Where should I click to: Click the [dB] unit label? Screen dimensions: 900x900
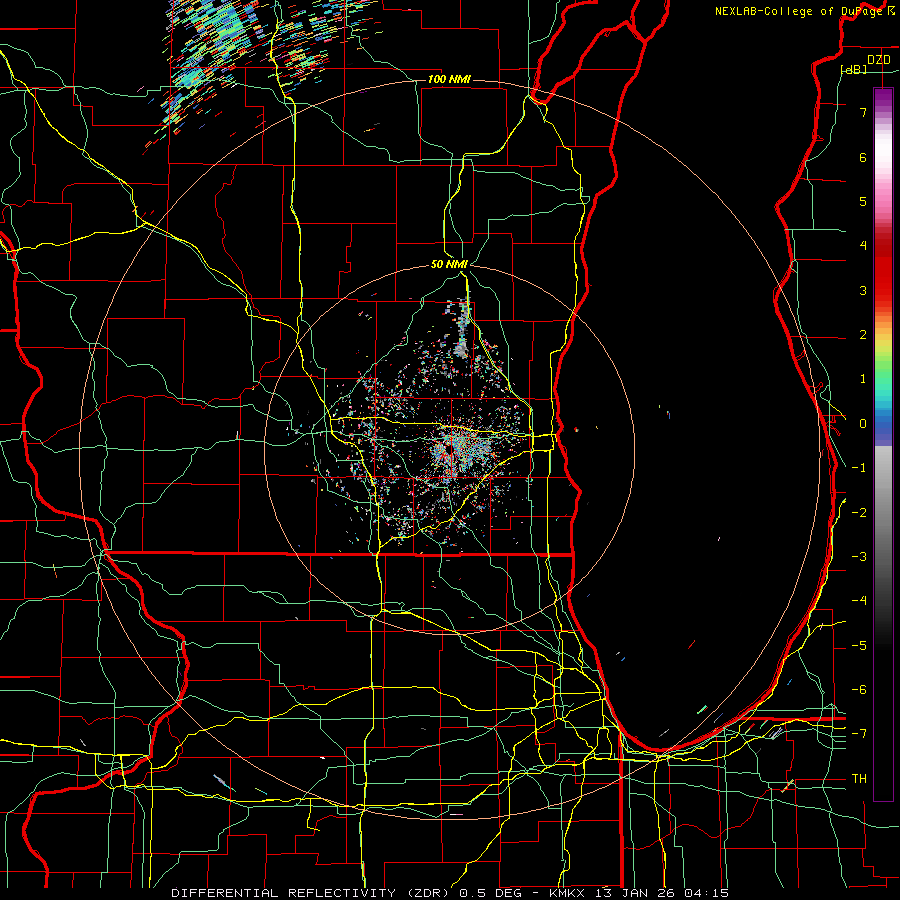point(854,69)
